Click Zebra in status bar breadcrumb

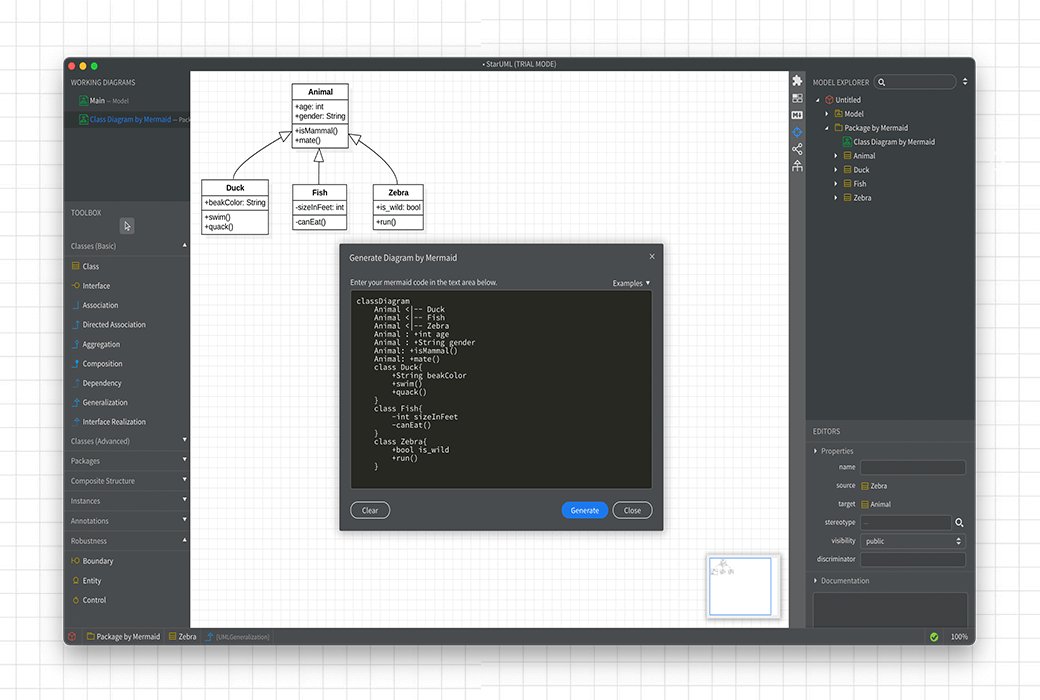182,637
